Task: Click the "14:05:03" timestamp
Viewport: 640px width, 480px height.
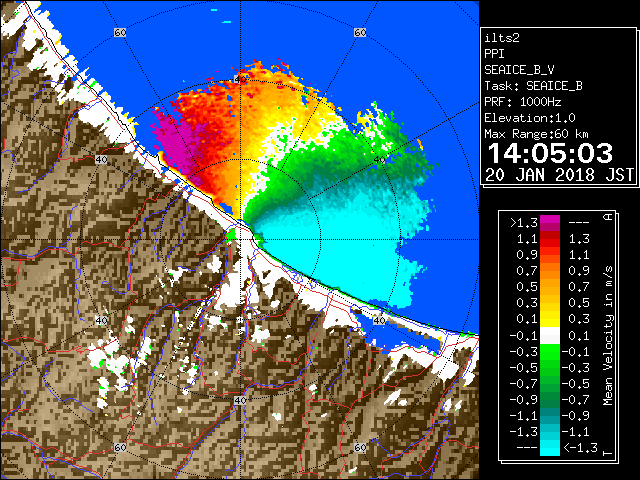Action: coord(550,153)
